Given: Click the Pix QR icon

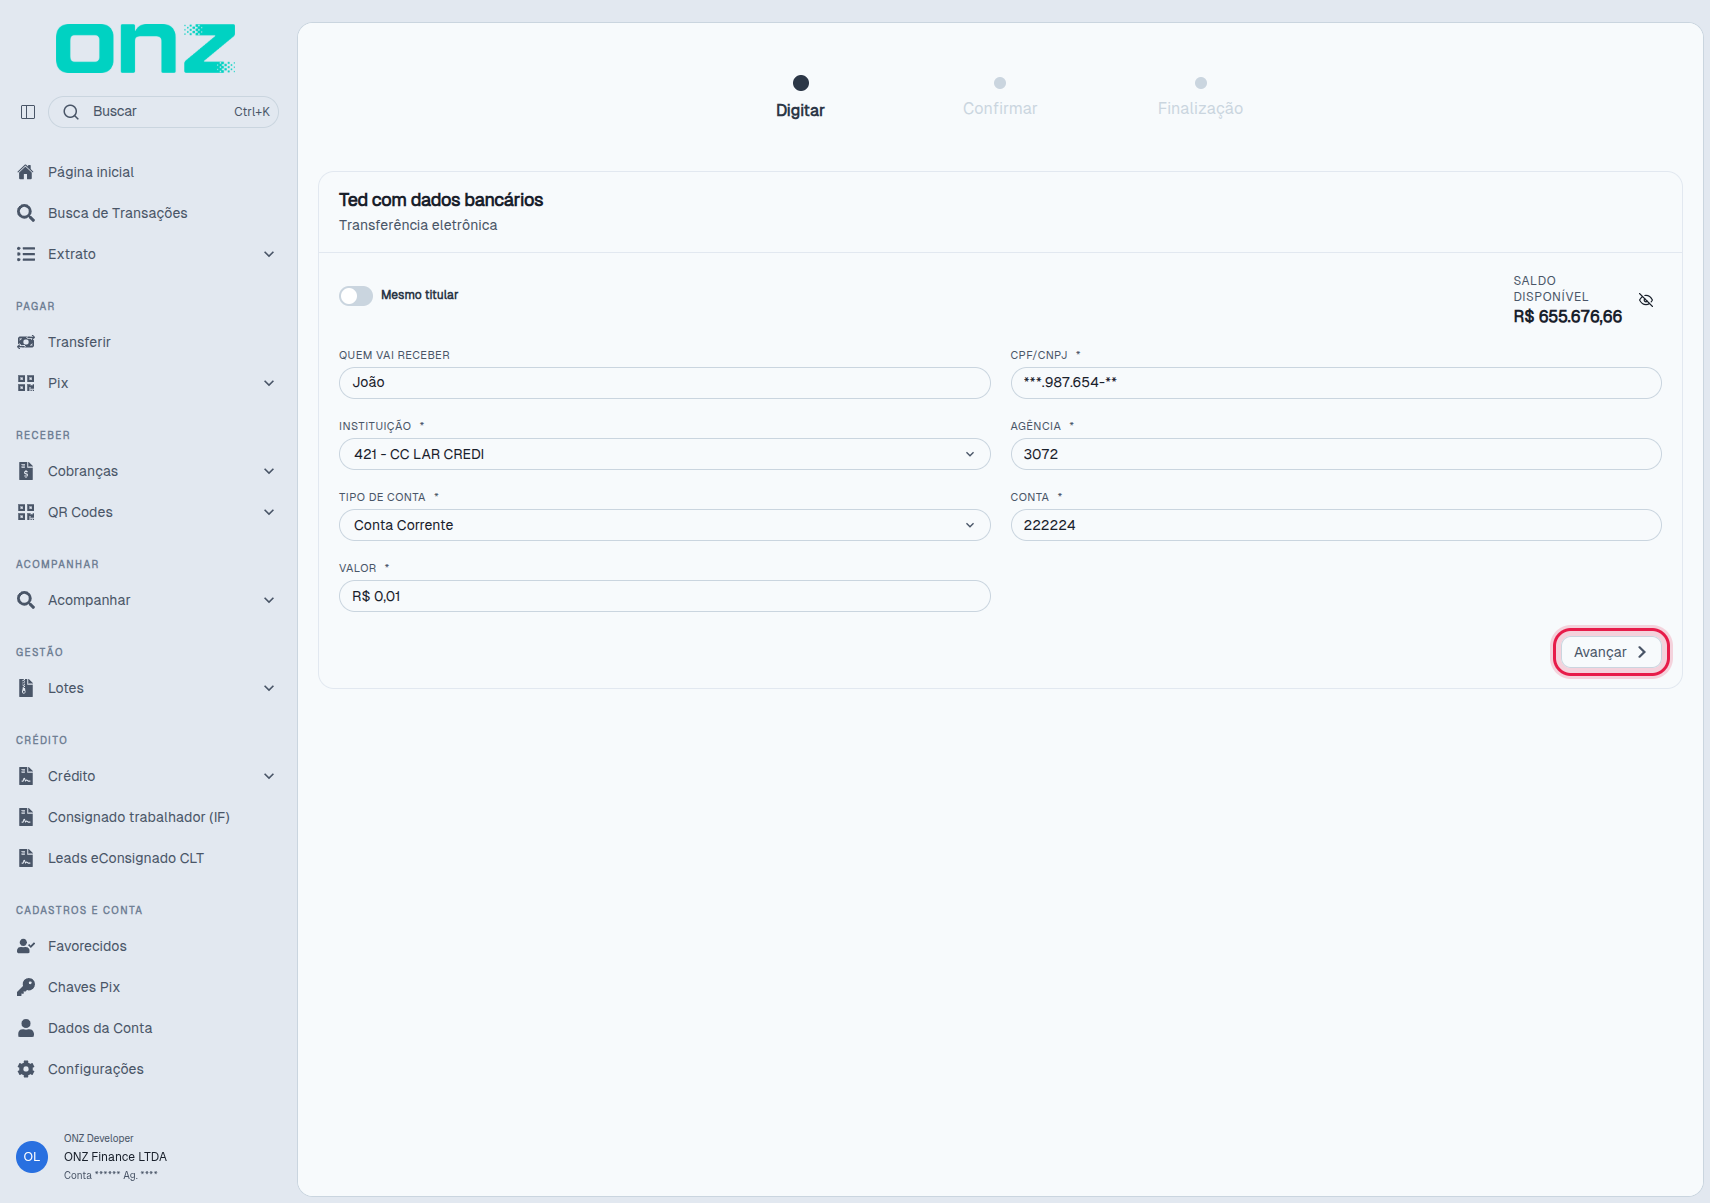Looking at the screenshot, I should tap(26, 383).
